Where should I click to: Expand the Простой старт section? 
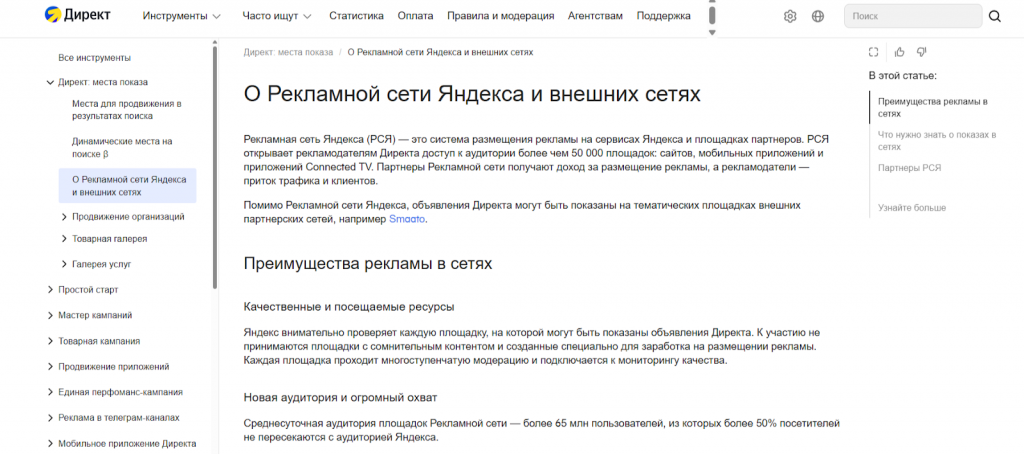tap(50, 289)
